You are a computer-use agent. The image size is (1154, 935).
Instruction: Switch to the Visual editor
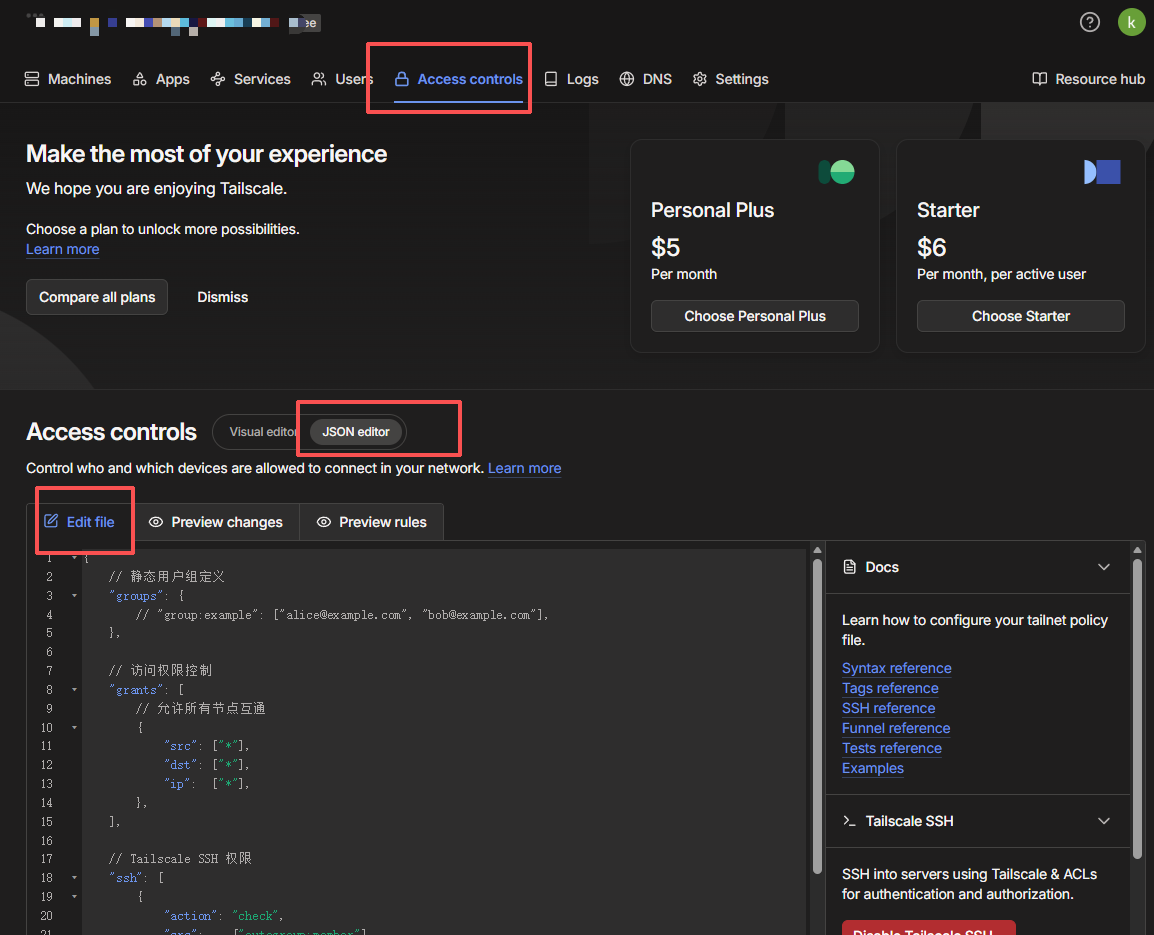click(262, 431)
